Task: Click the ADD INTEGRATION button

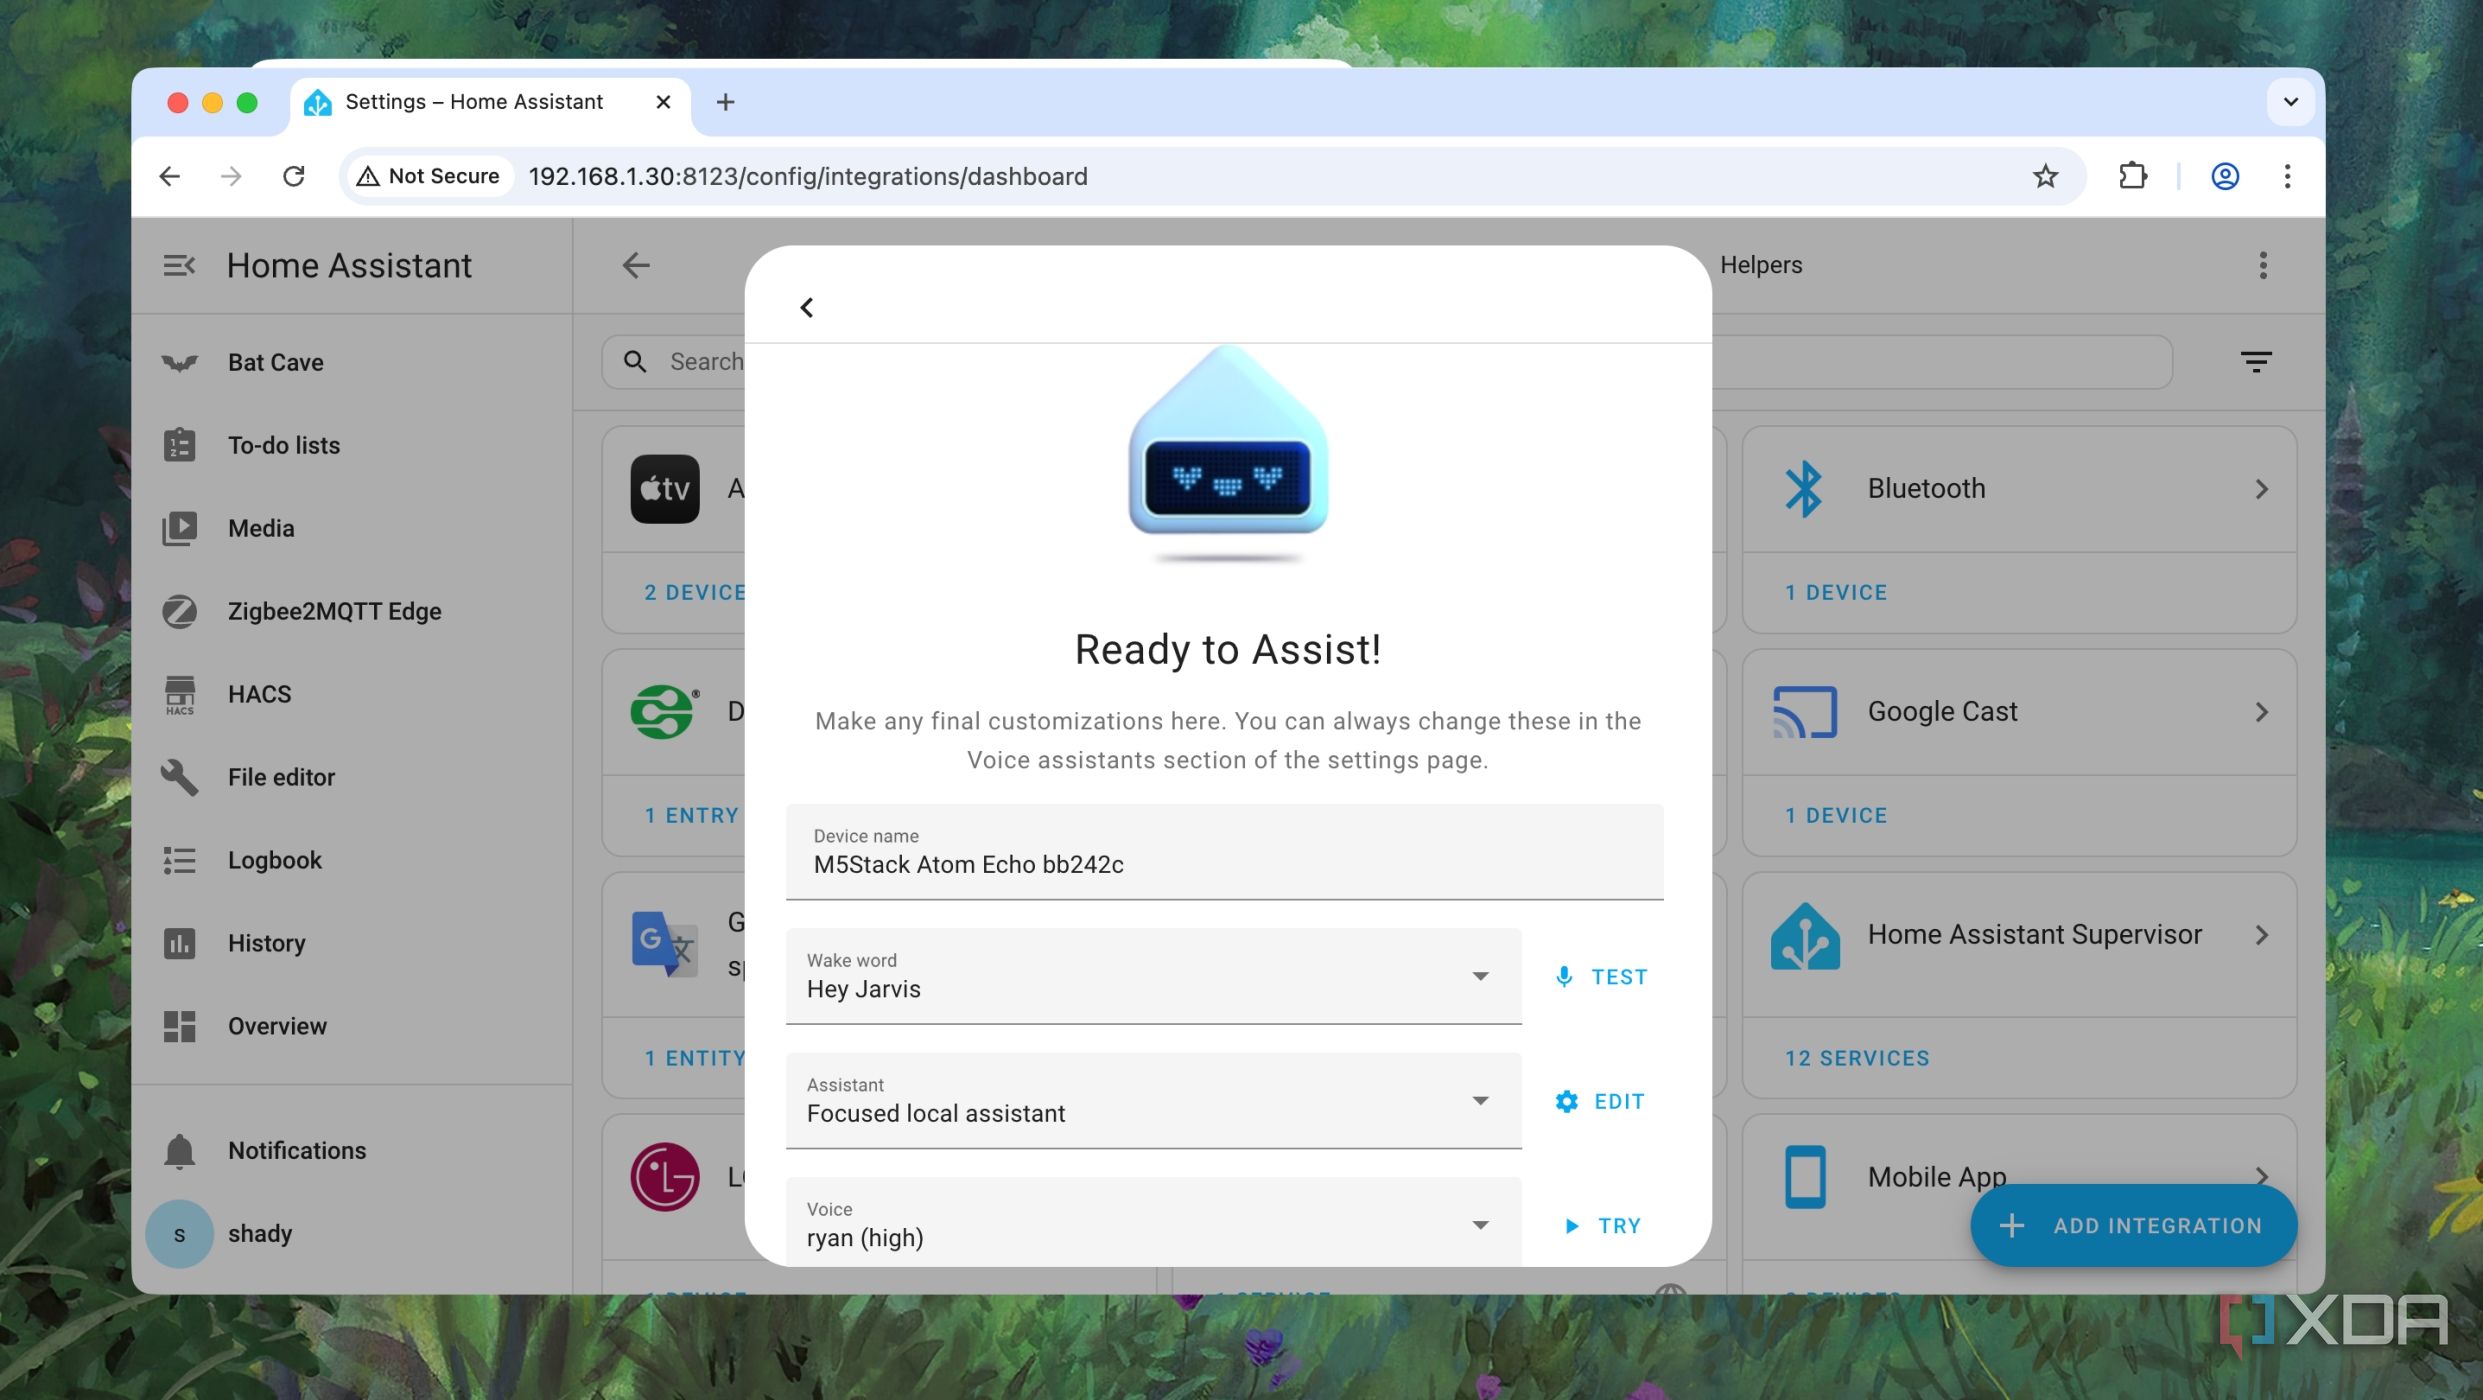Action: tap(2132, 1225)
